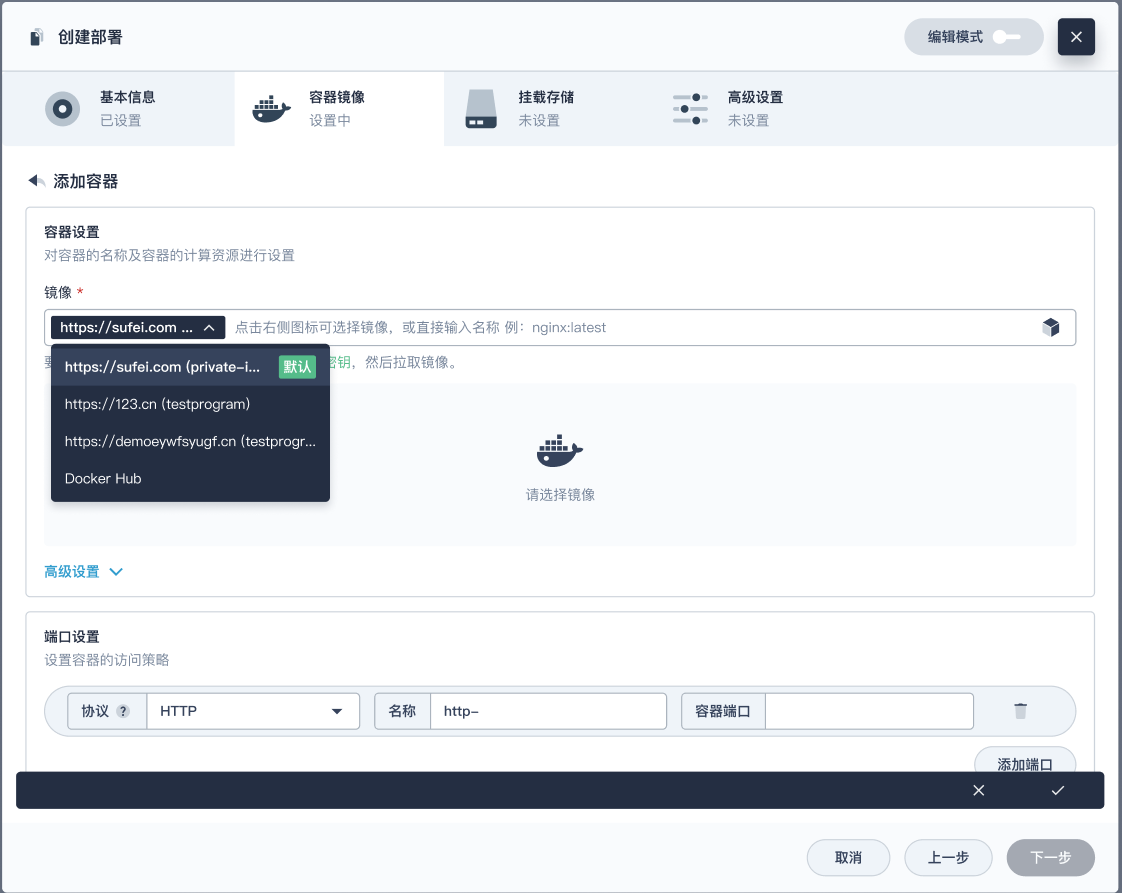1122x893 pixels.
Task: Select https://demoeywfsyugf.cn registry option
Action: tap(190, 441)
